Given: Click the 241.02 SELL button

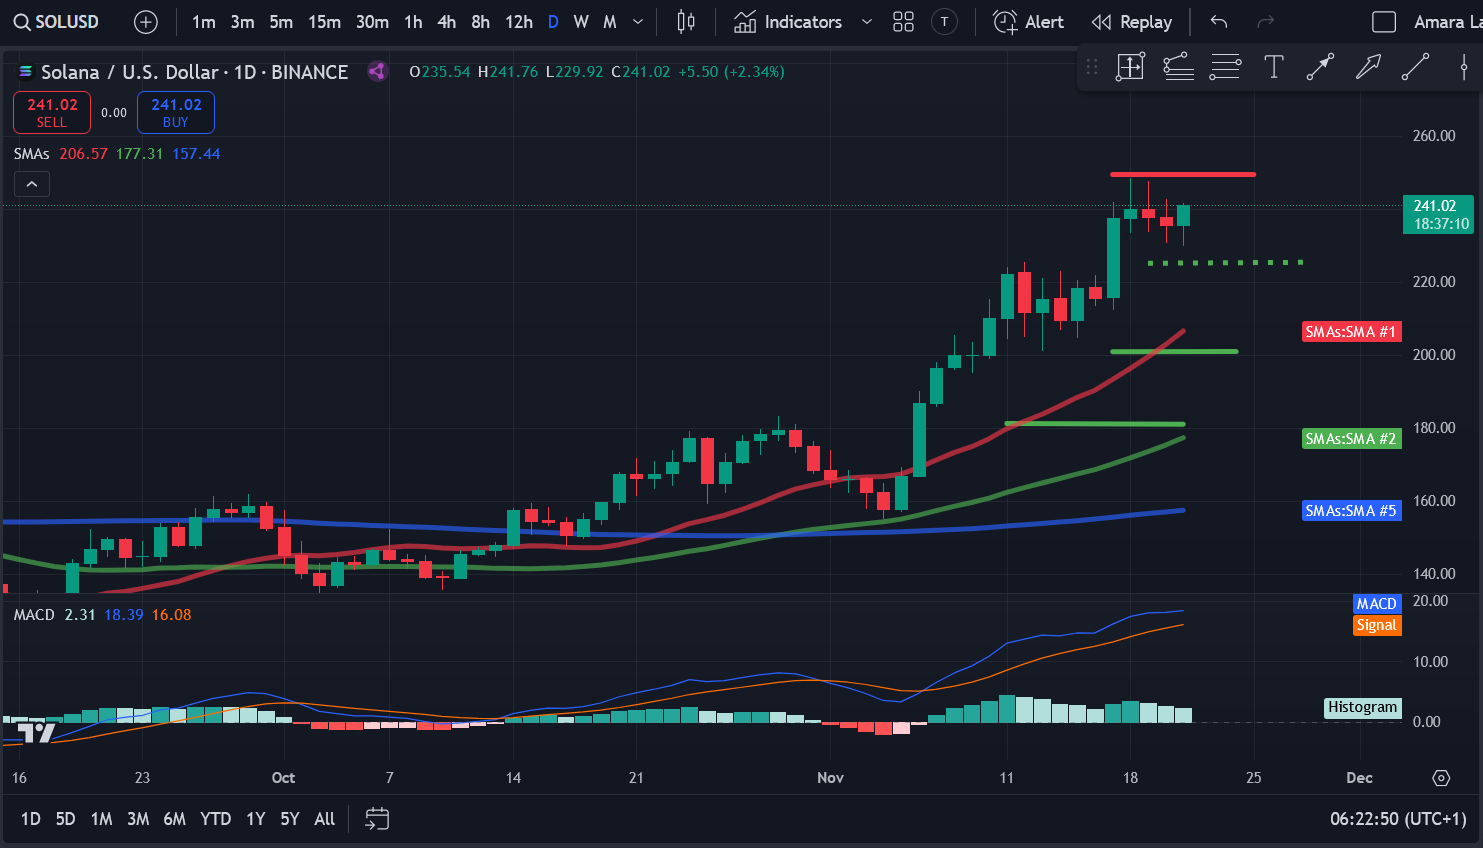Looking at the screenshot, I should pos(52,112).
